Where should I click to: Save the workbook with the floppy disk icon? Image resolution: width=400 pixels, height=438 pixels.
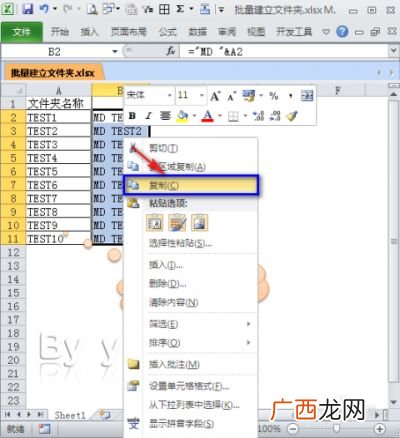click(x=28, y=9)
